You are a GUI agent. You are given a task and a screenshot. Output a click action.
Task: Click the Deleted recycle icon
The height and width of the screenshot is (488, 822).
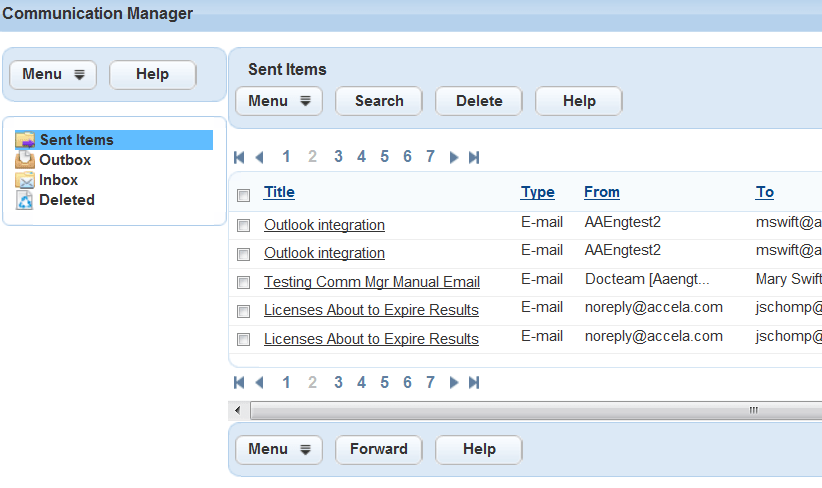click(25, 200)
